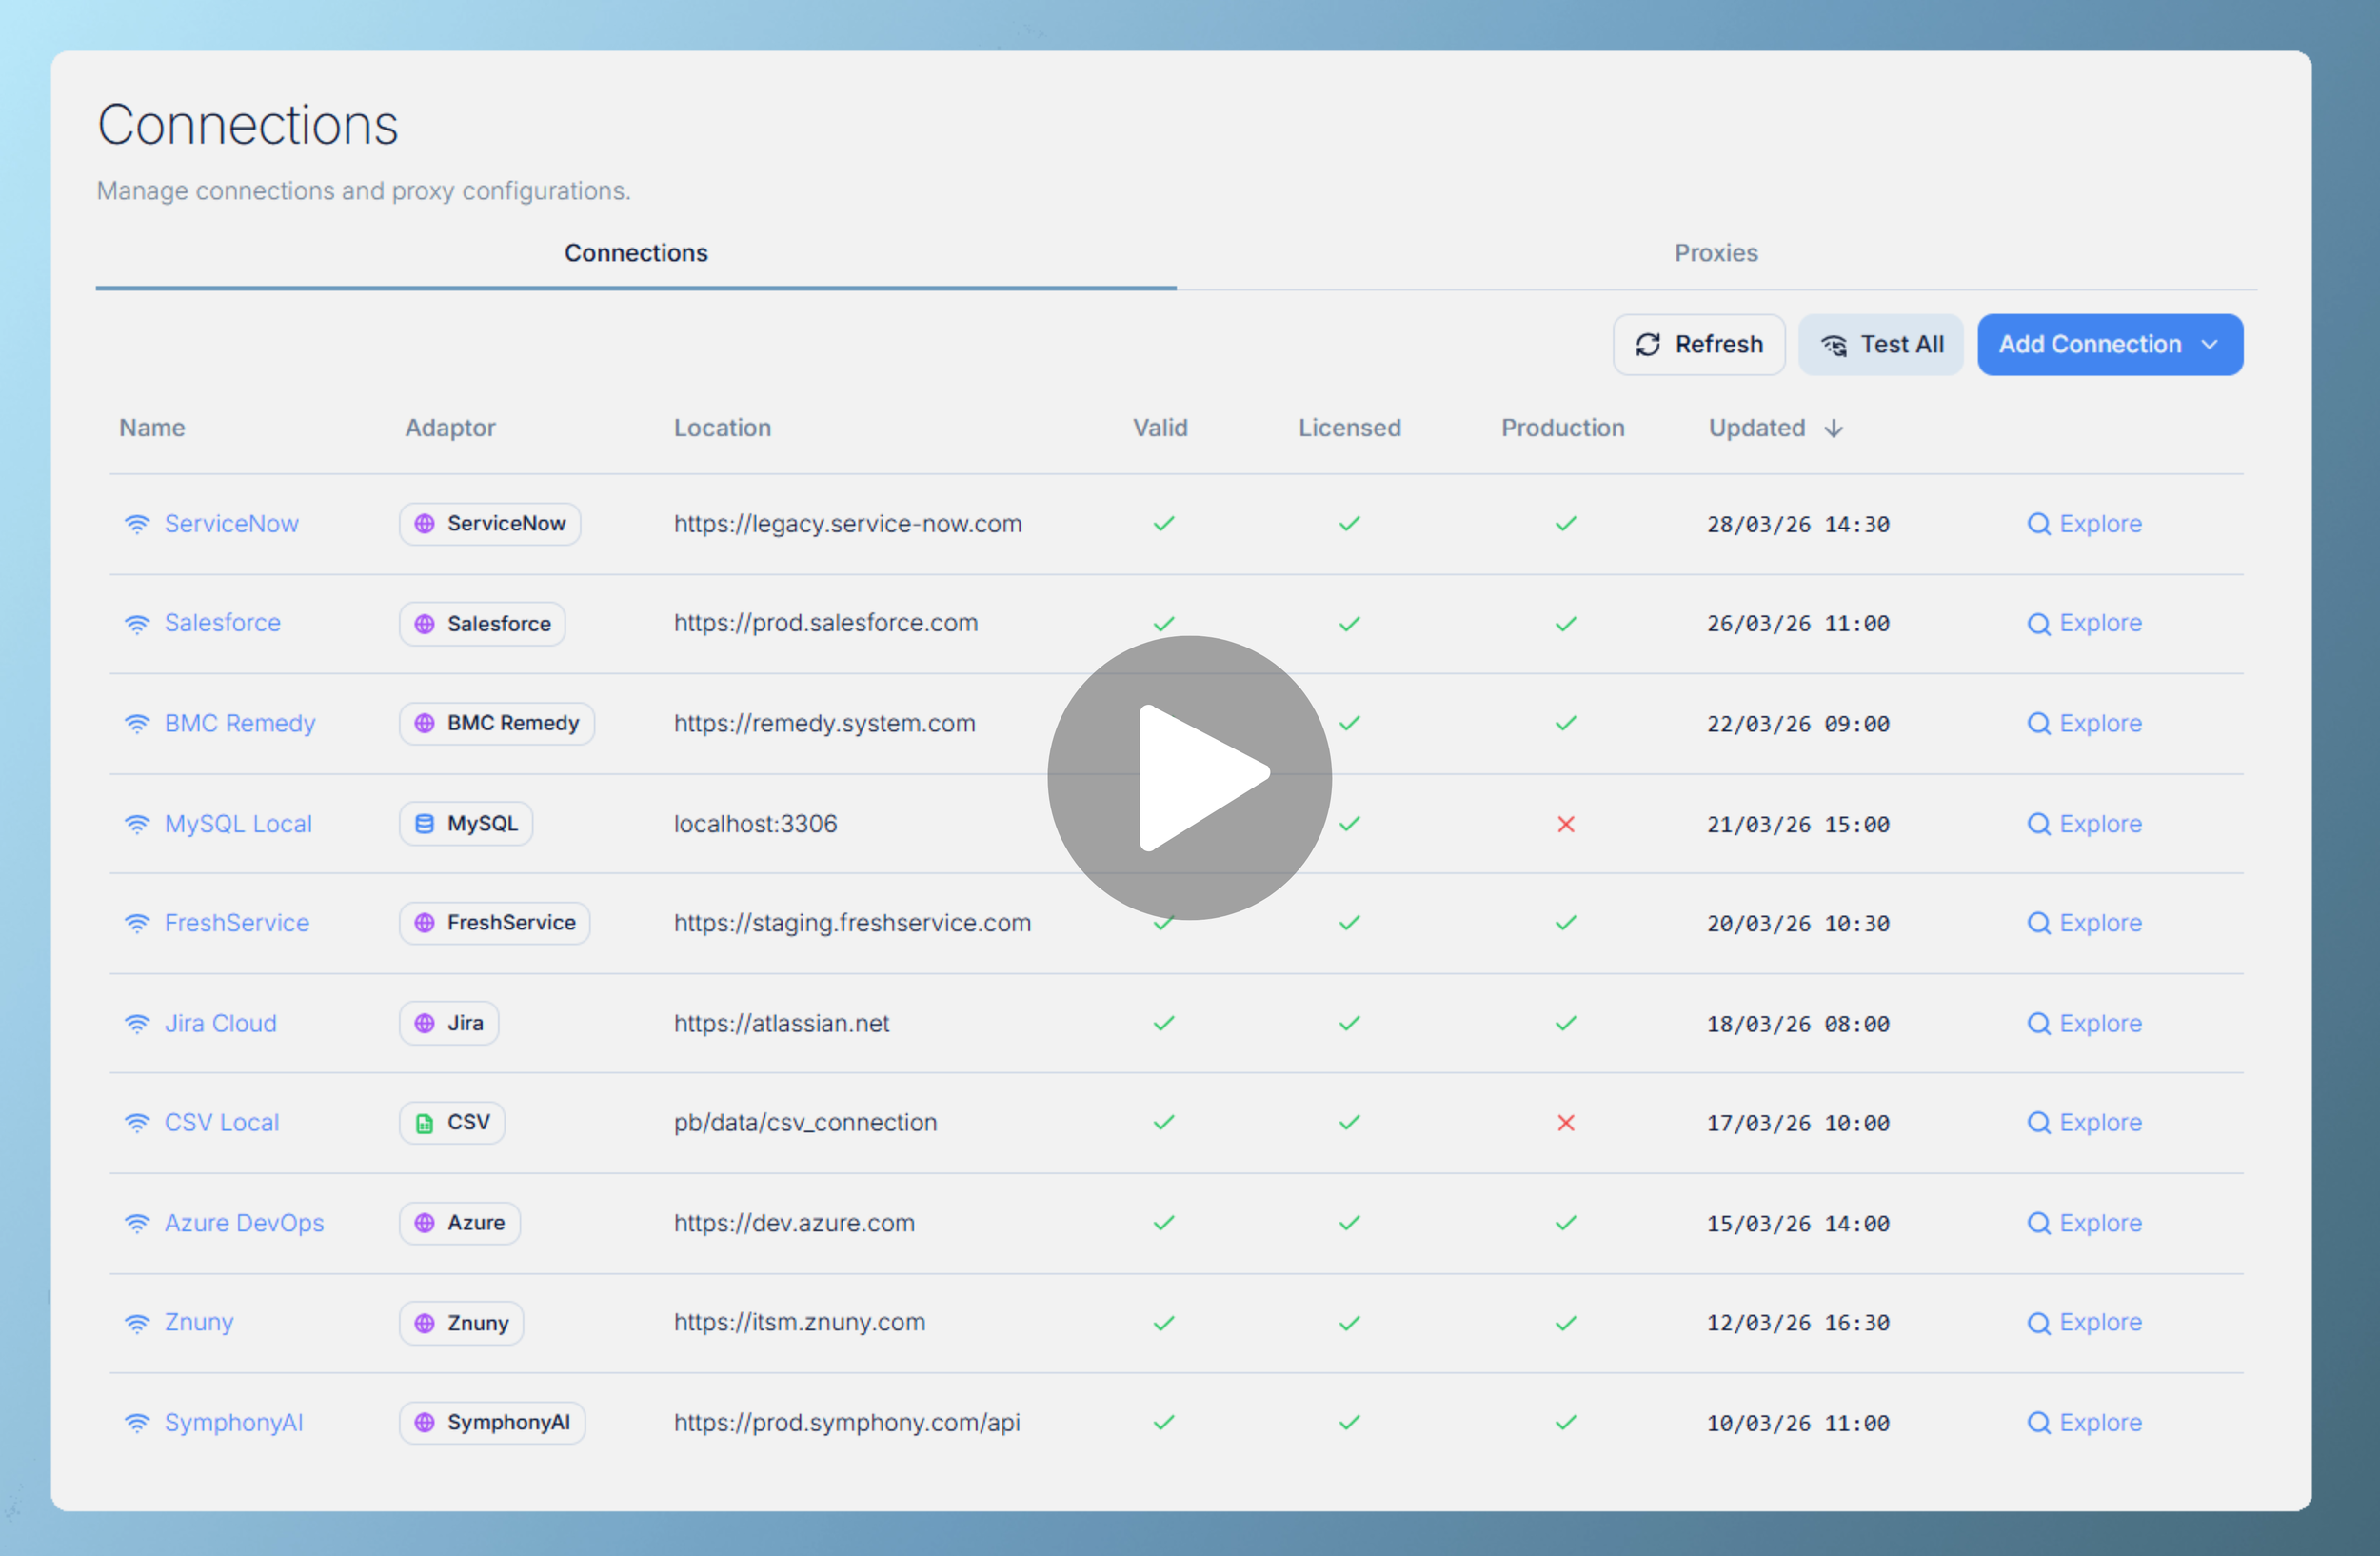Open the Znuny connection name link

[199, 1323]
